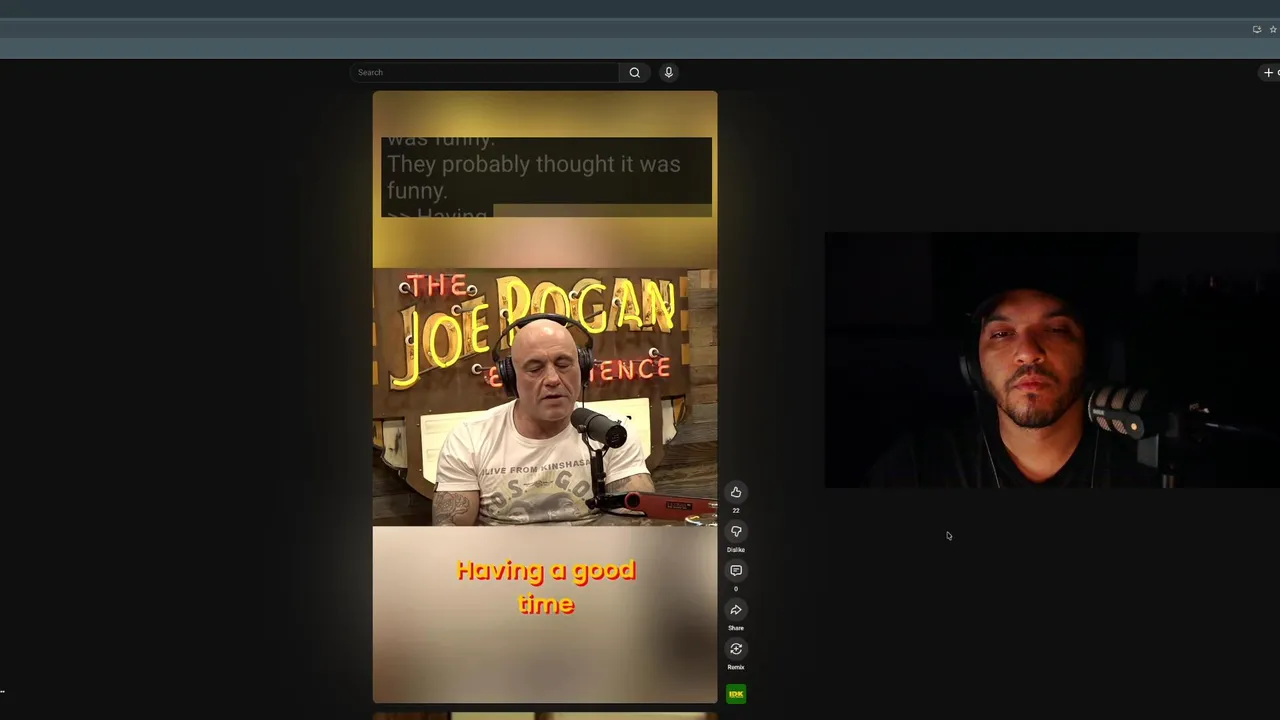Click the magnifier search button
The width and height of the screenshot is (1280, 720).
coord(634,72)
